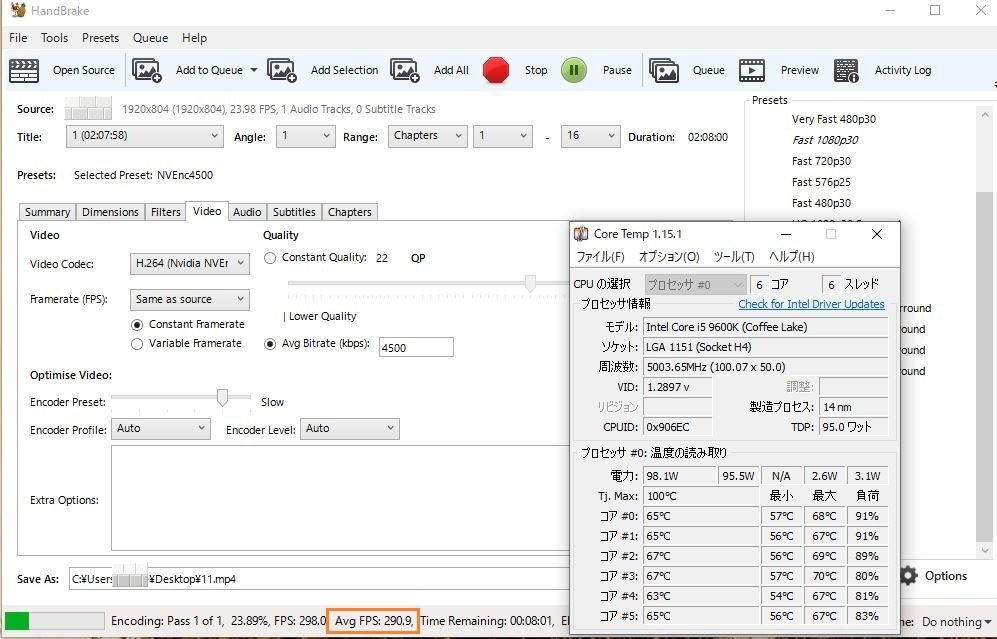Select Avg Bitrate (kbps) radio button

coord(270,344)
